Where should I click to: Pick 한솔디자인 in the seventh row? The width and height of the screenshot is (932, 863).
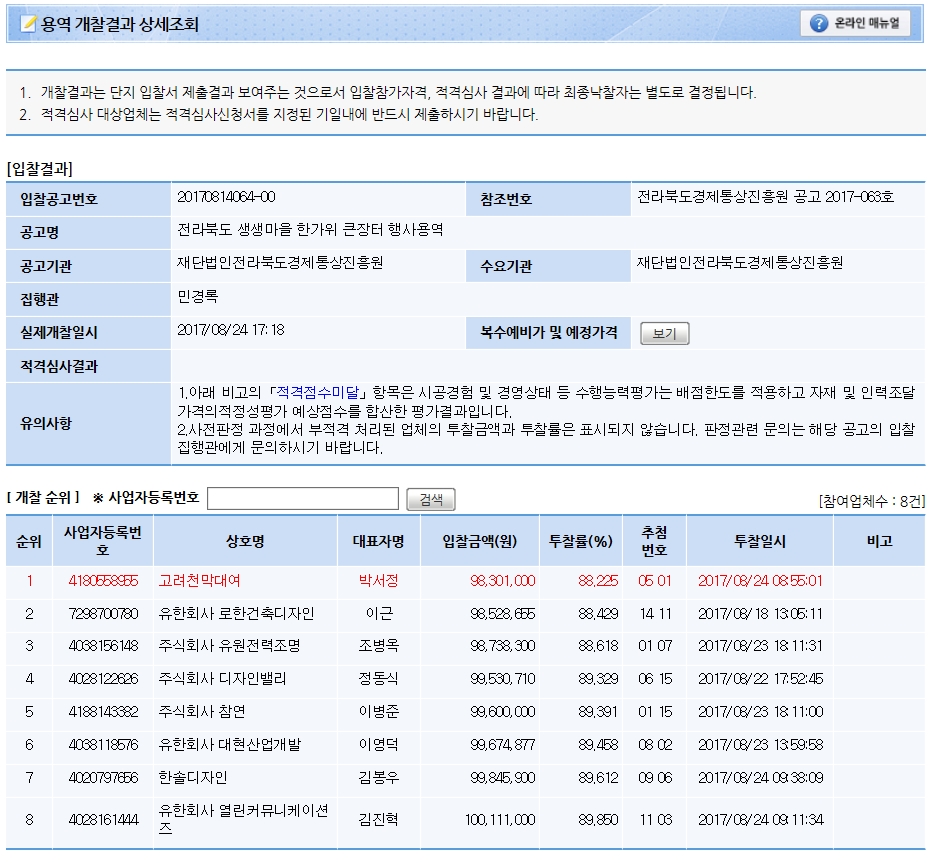[x=193, y=778]
